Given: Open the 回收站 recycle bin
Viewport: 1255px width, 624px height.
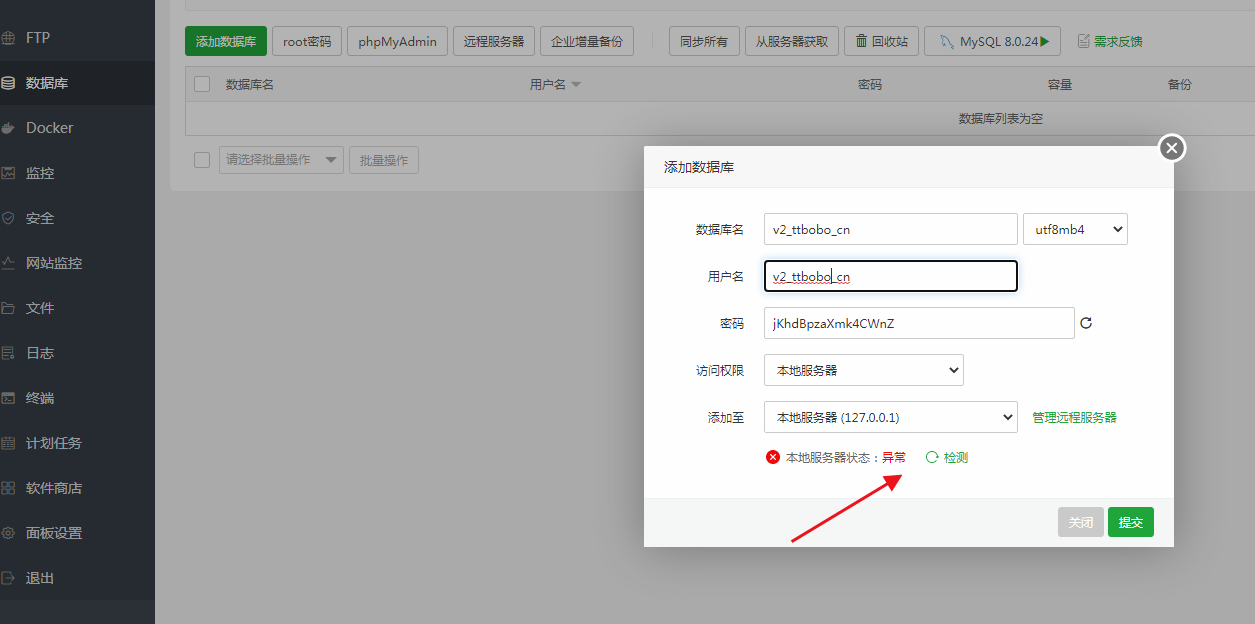Looking at the screenshot, I should tap(882, 41).
